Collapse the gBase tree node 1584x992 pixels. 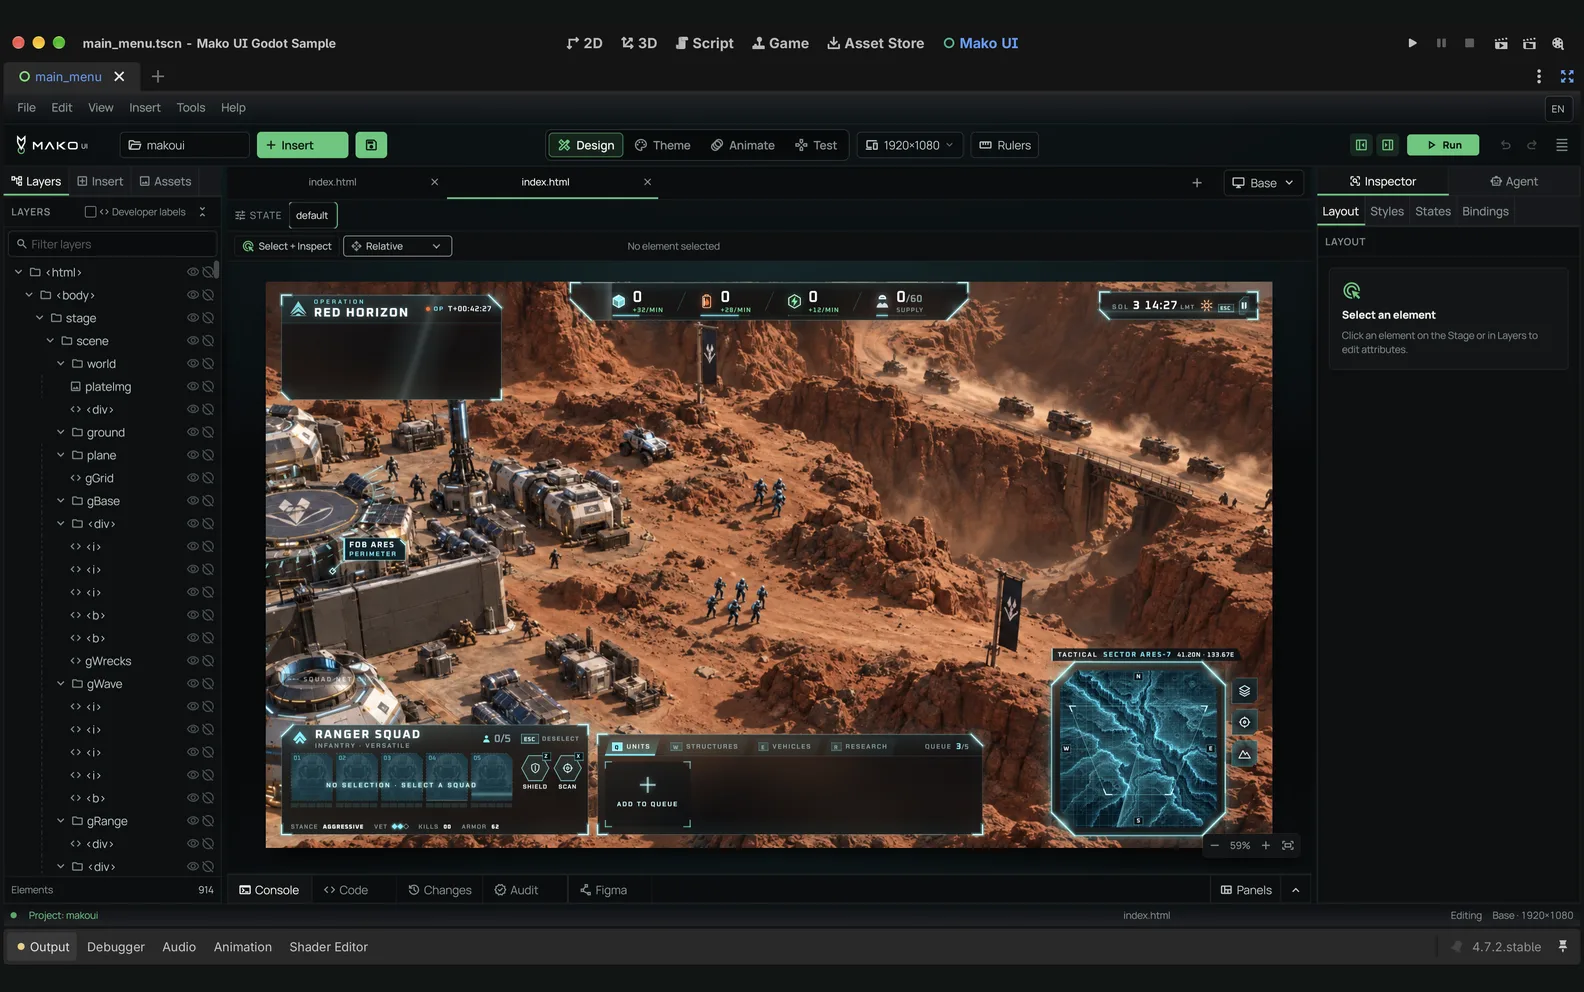(61, 501)
